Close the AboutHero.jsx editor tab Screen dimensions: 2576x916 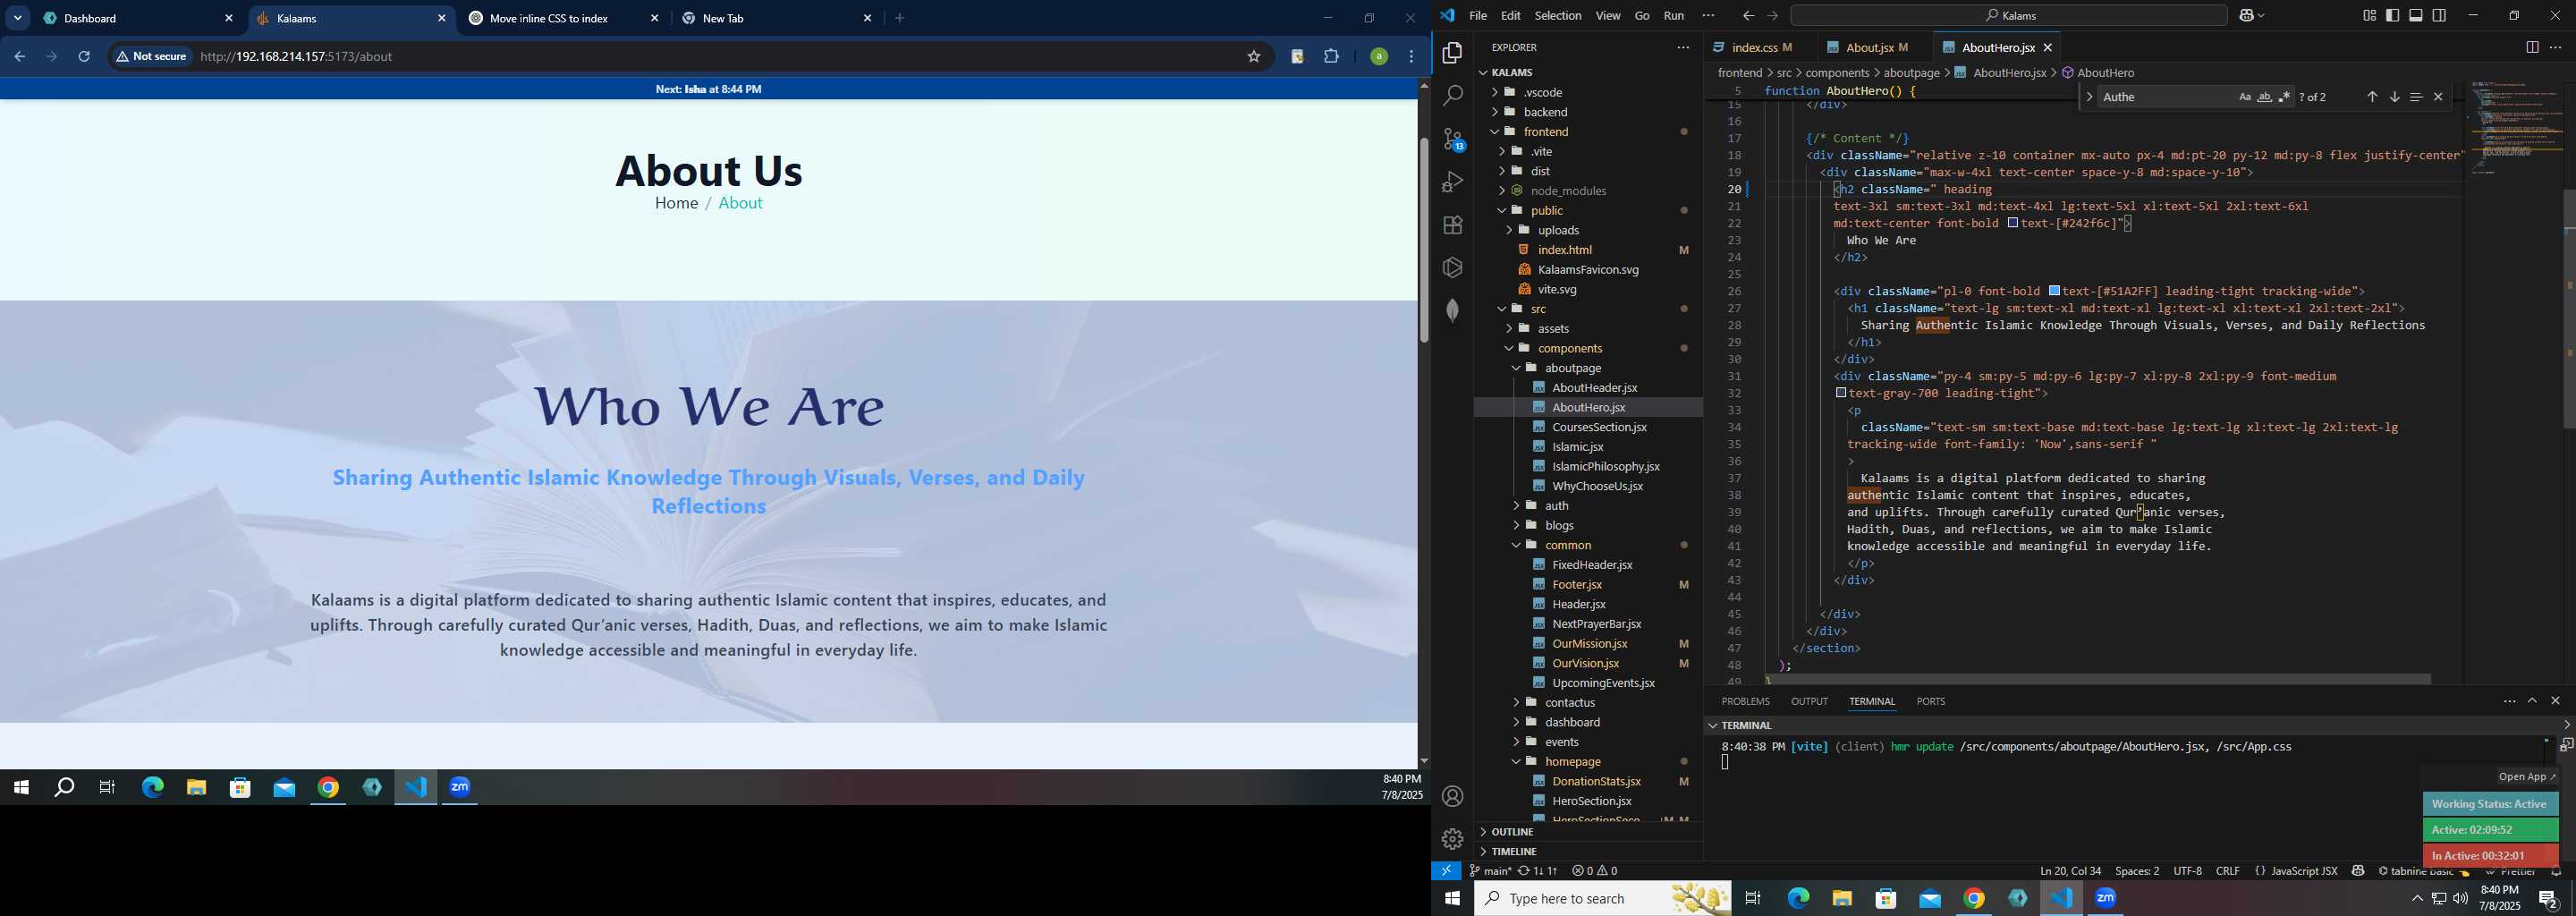(x=2048, y=48)
